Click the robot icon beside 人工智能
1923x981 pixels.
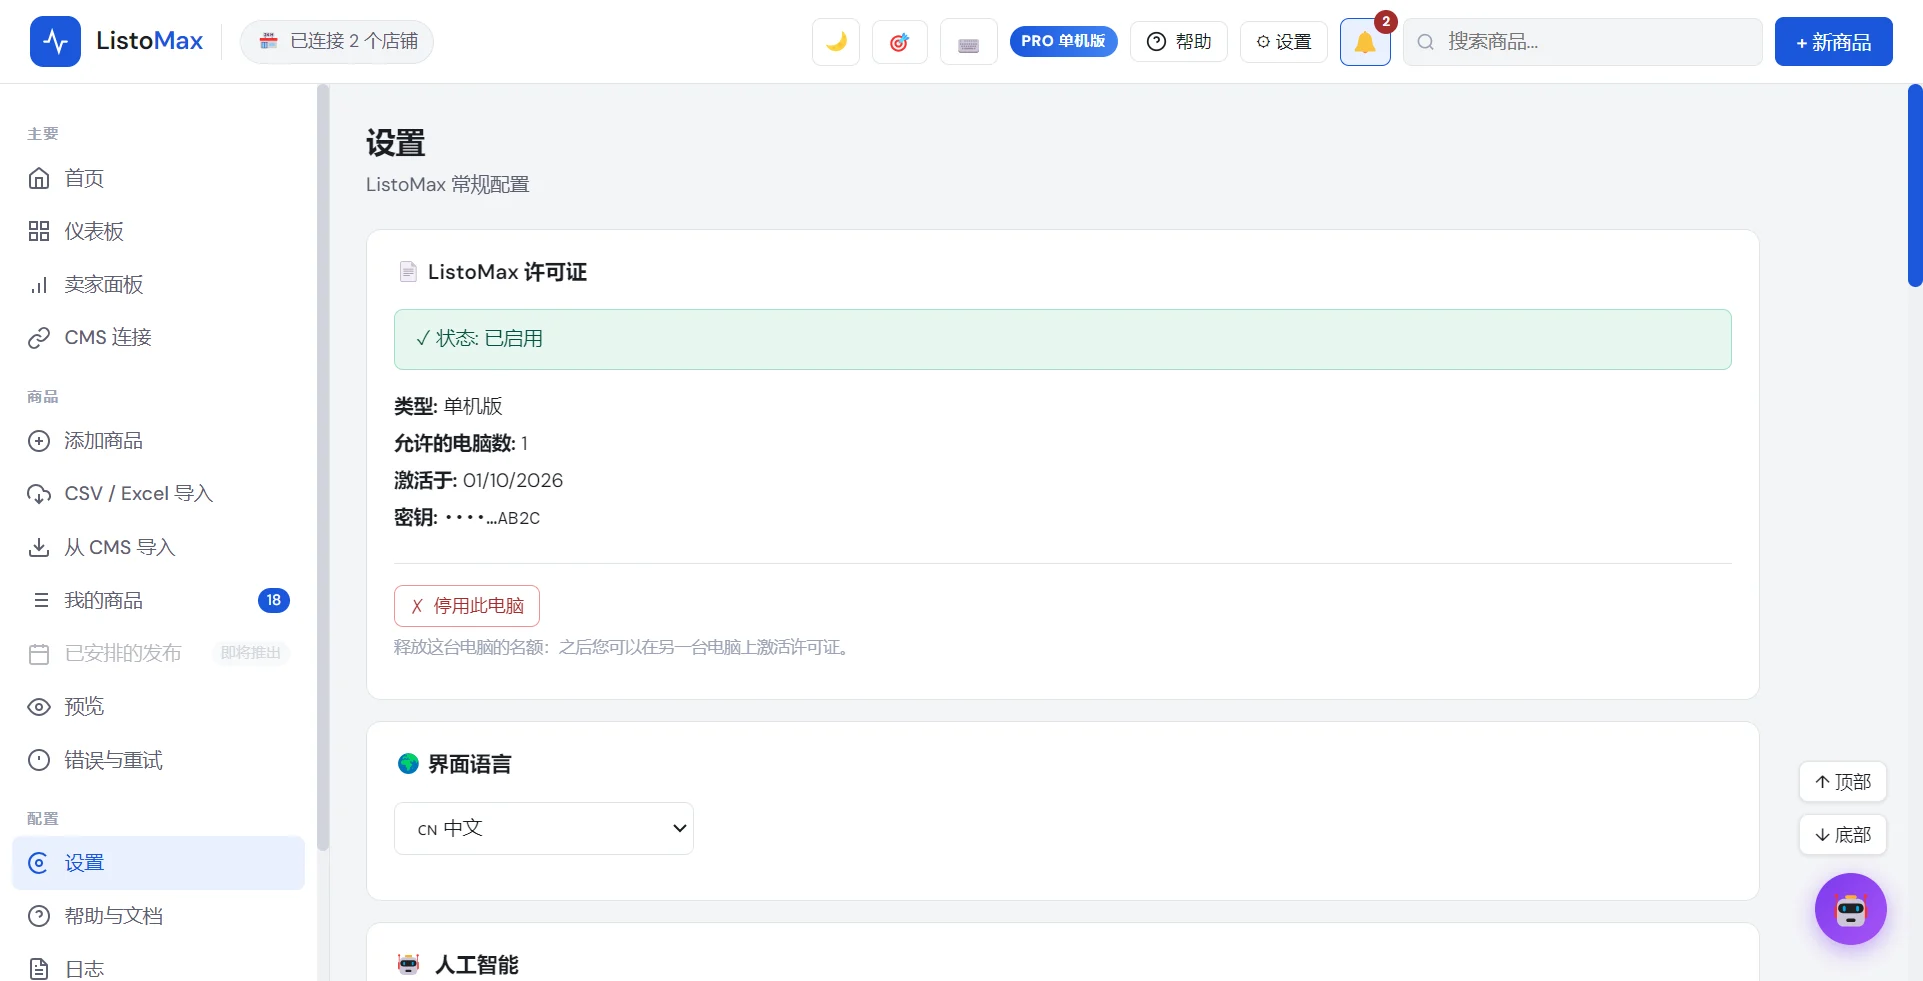(x=408, y=964)
